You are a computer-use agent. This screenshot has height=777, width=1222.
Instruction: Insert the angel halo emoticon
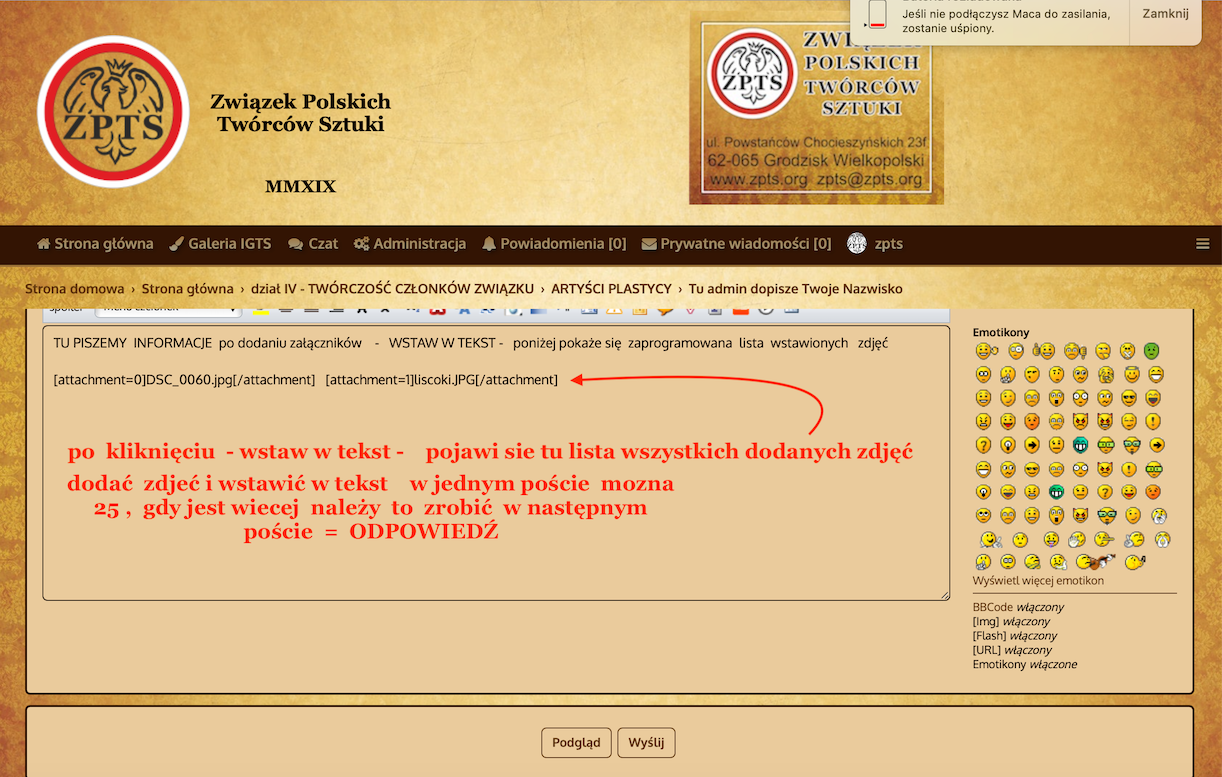[x=1131, y=374]
